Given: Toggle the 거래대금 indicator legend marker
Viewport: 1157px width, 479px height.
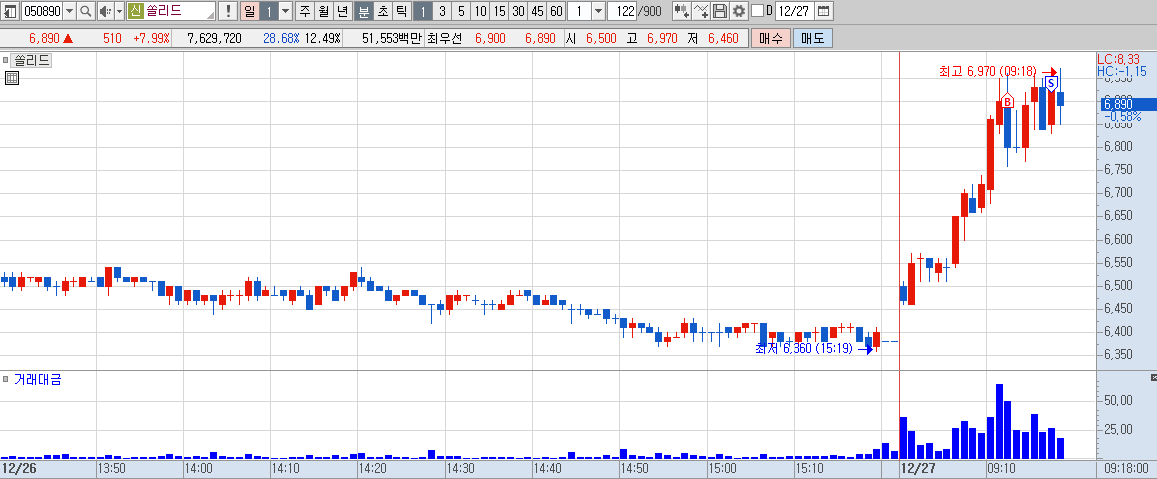Looking at the screenshot, I should 6,379.
